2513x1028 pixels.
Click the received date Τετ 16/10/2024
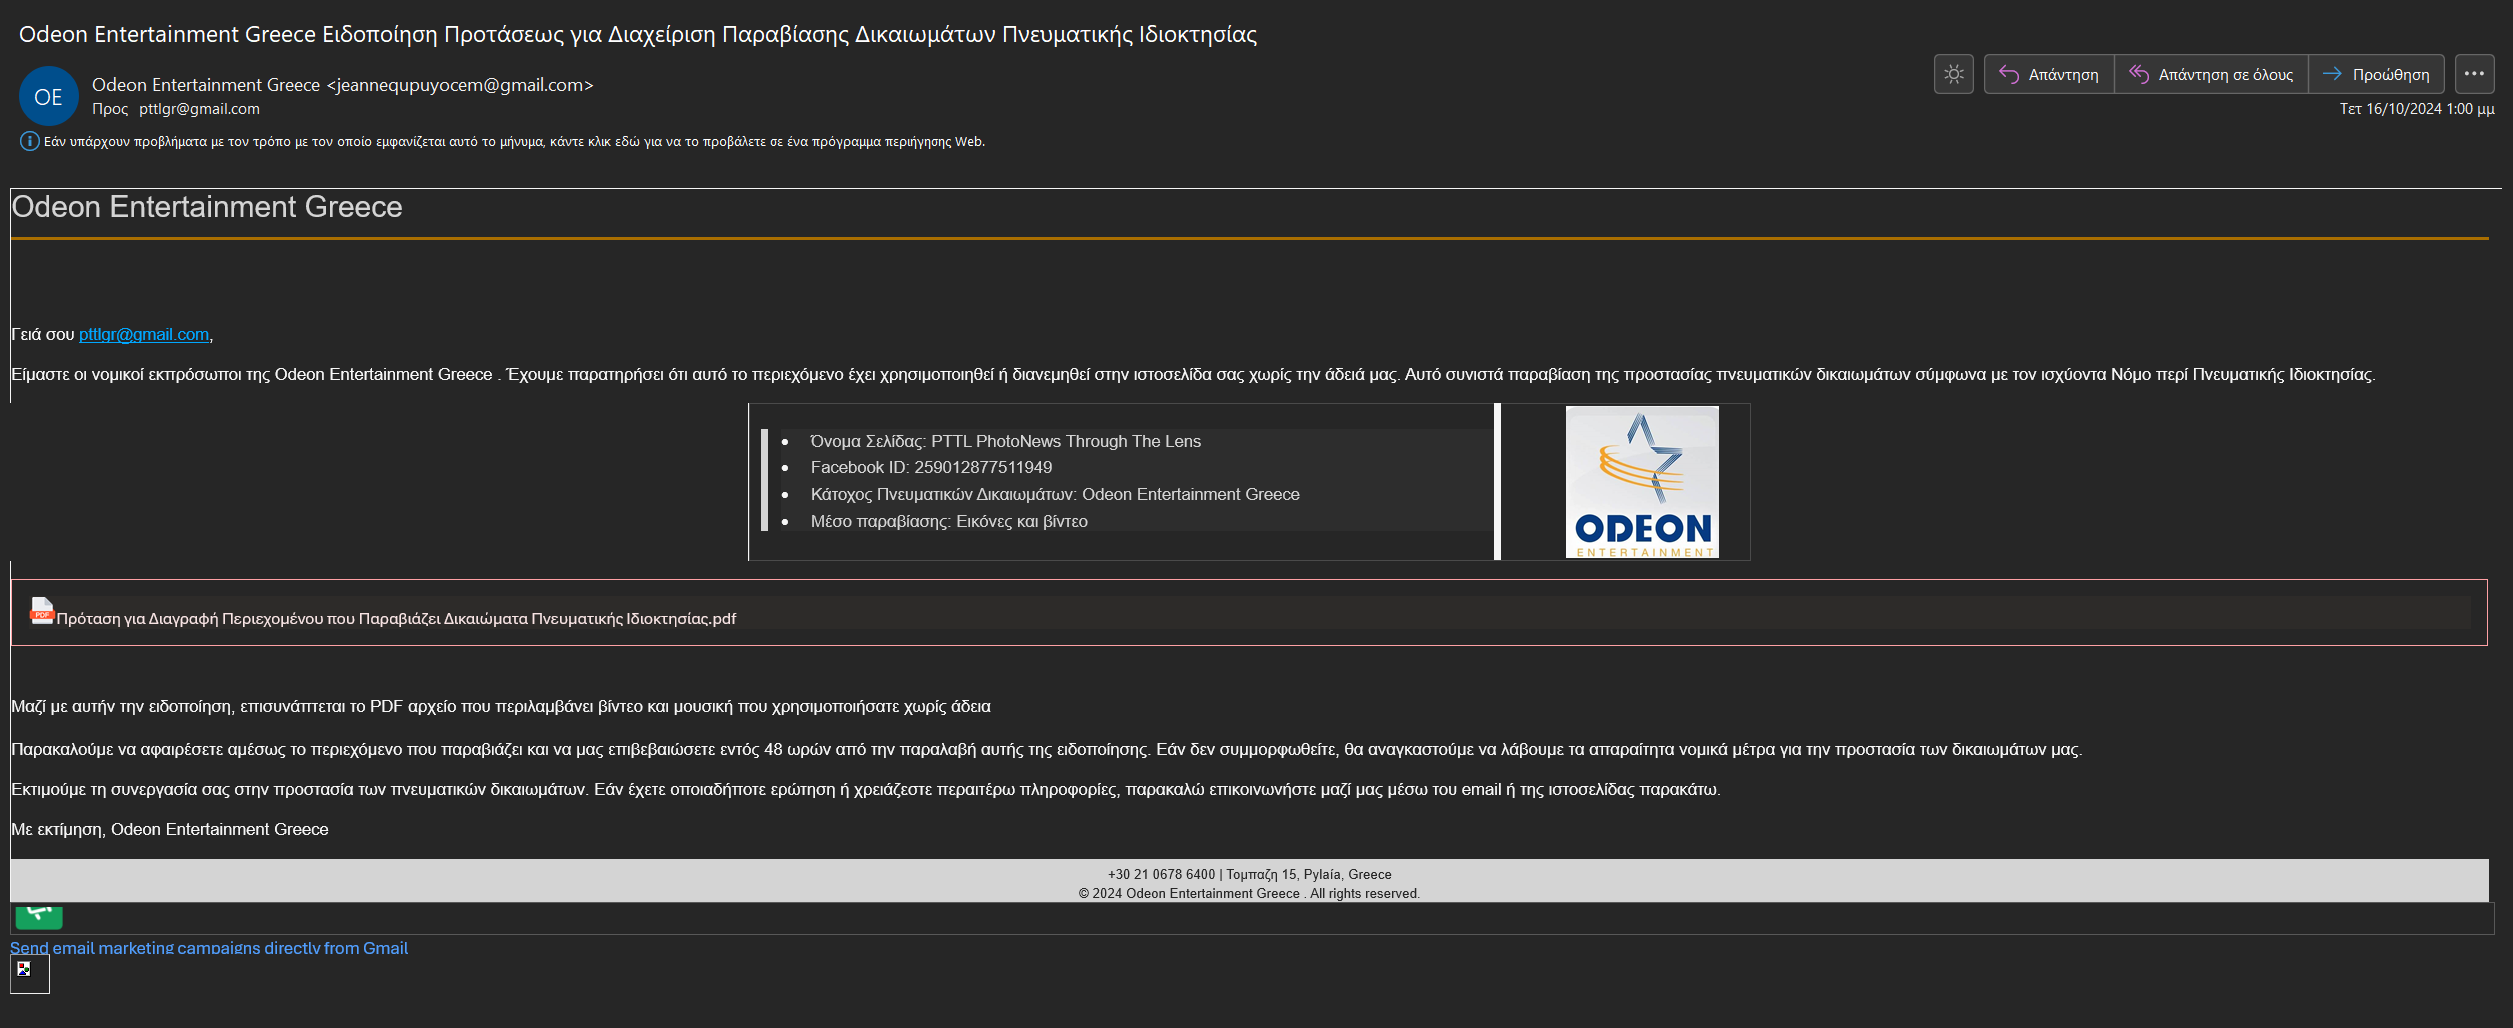[x=2416, y=109]
